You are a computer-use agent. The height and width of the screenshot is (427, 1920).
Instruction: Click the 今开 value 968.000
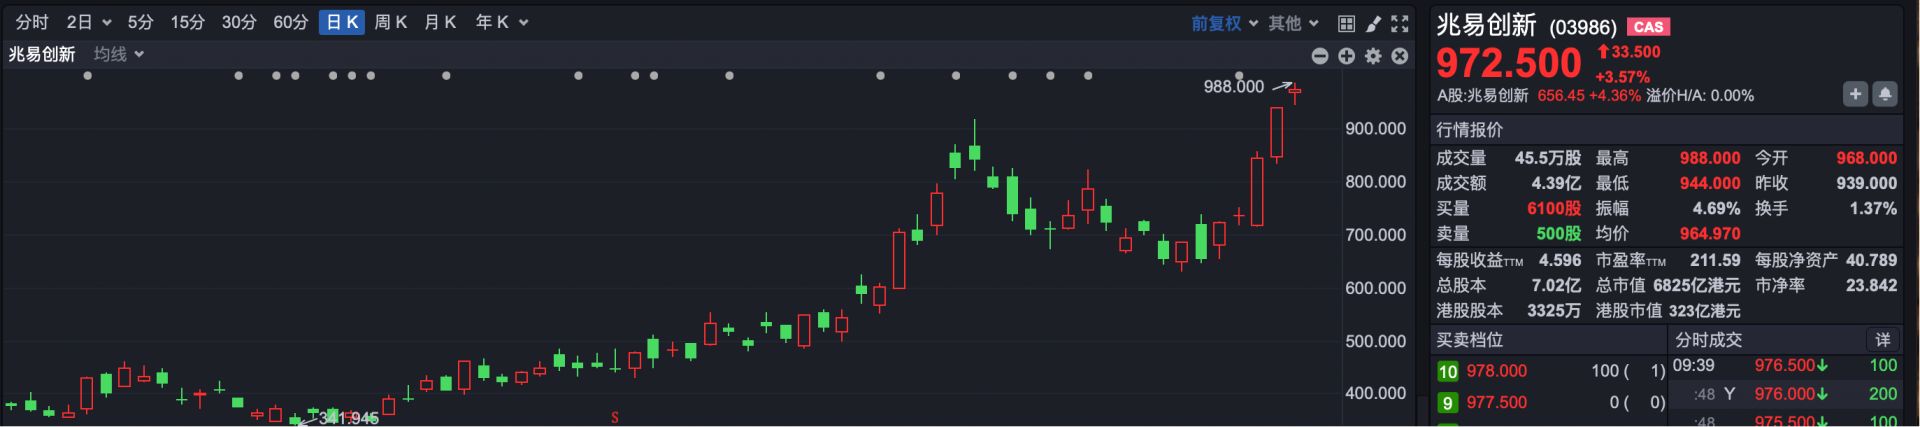(x=1866, y=158)
